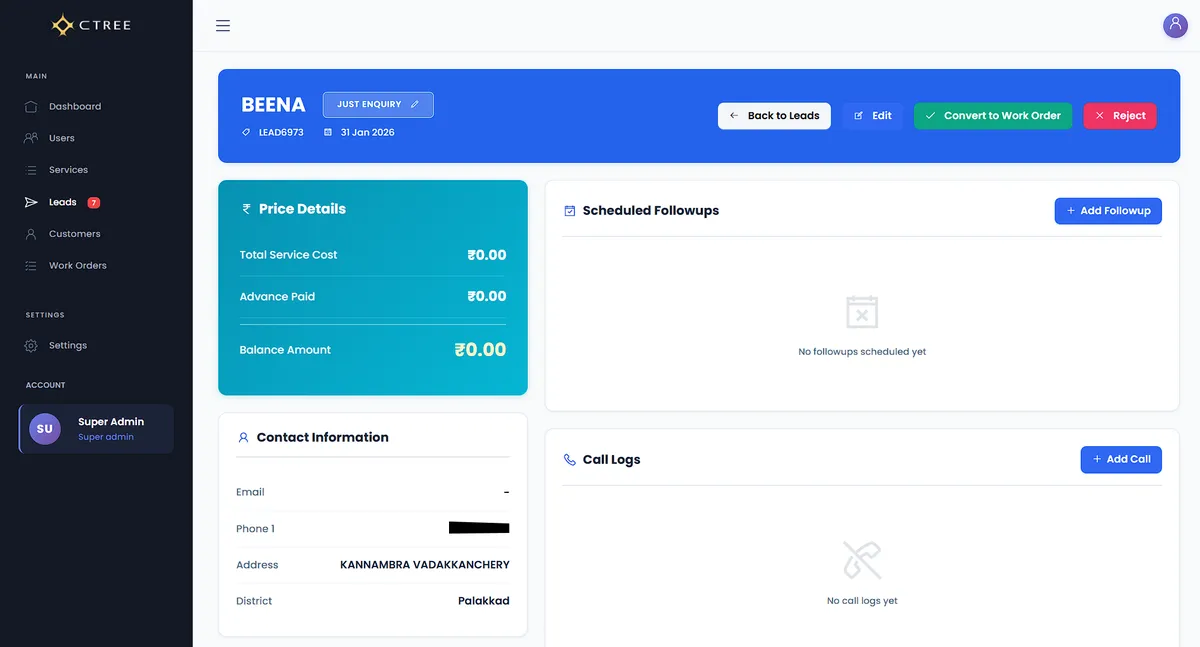
Task: Click the Leads paper-plane icon
Action: tap(31, 202)
